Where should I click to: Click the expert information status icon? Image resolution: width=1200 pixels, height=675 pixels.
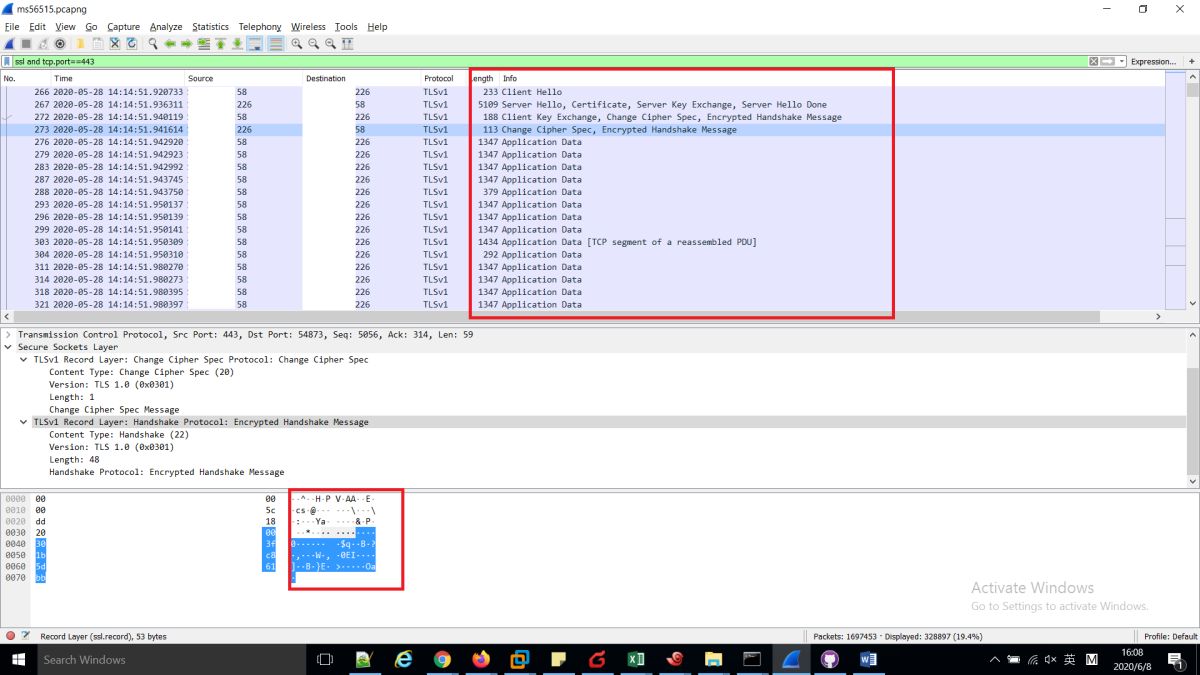10,636
